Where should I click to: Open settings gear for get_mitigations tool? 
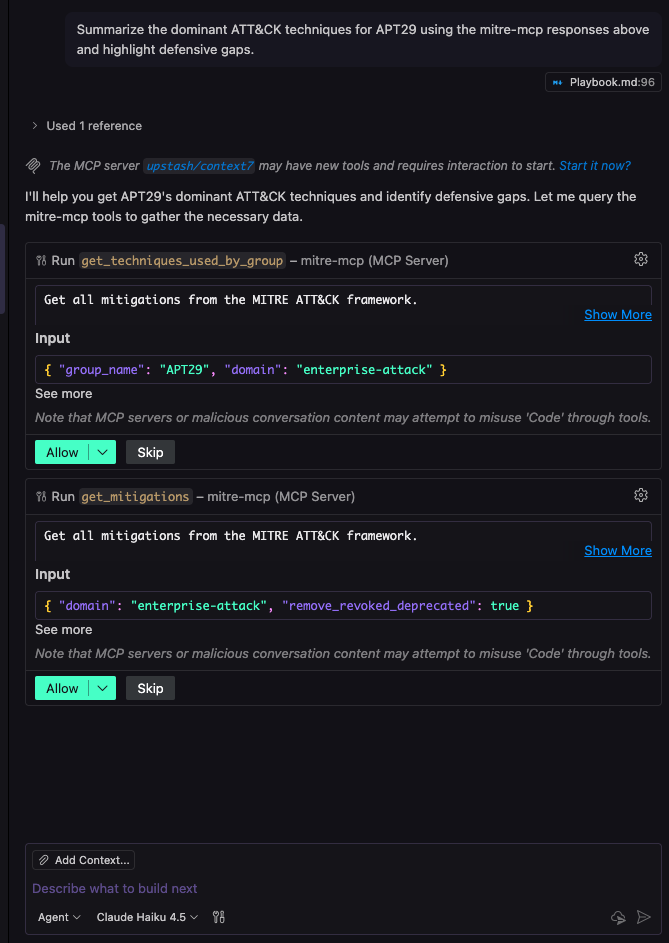641,496
